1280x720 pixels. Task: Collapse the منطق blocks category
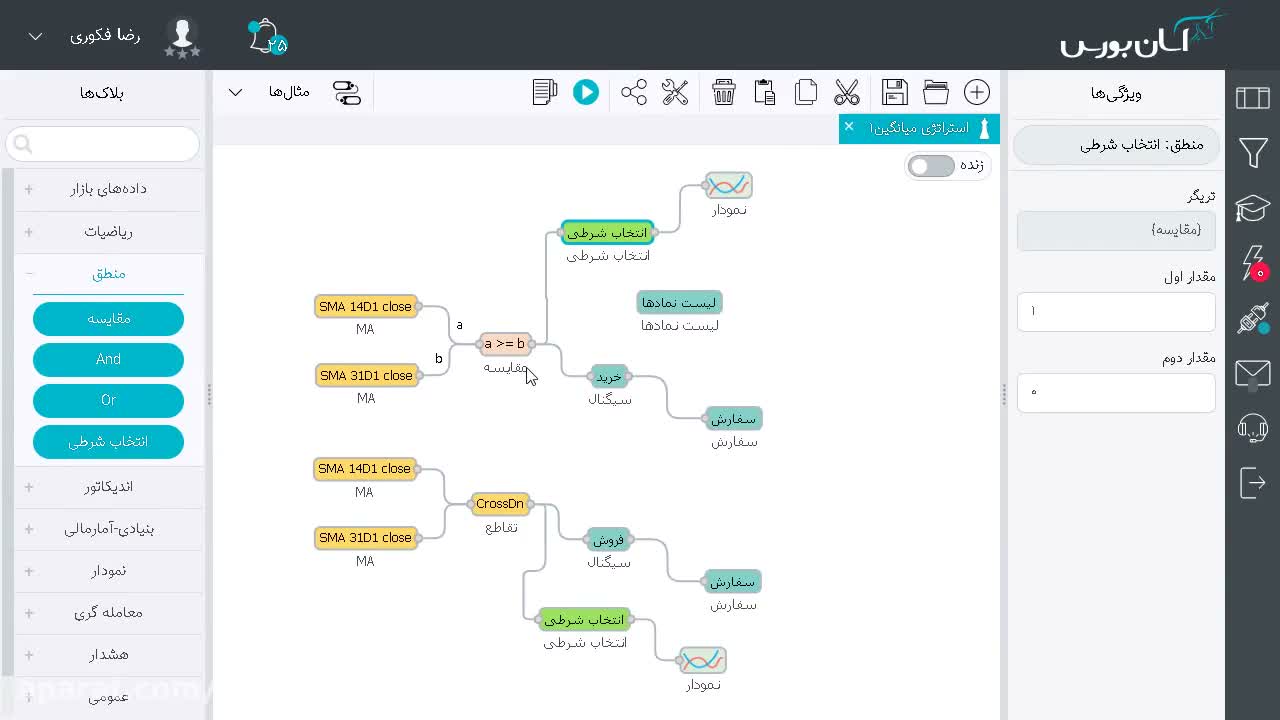coord(108,273)
